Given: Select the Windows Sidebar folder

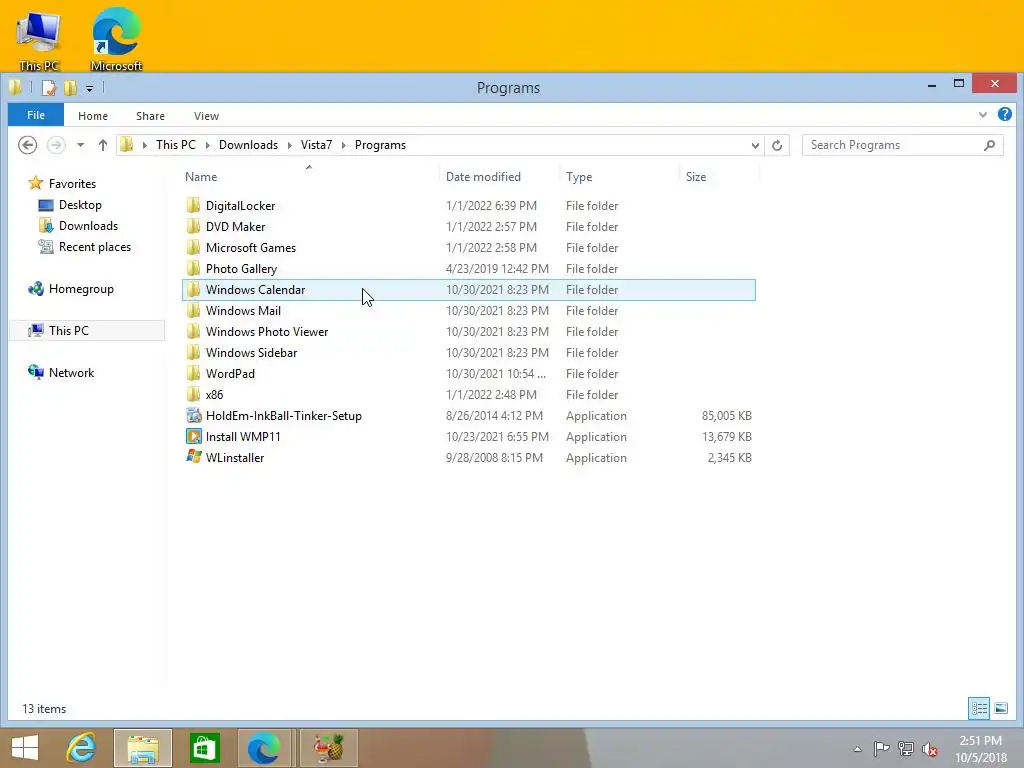Looking at the screenshot, I should 469,353.
